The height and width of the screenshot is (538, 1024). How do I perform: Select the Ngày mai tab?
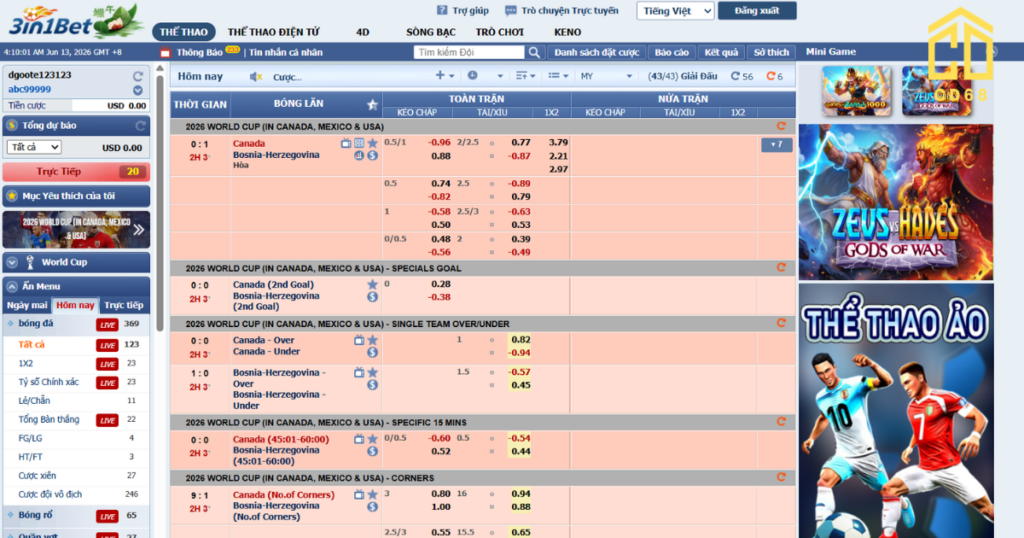pos(27,305)
